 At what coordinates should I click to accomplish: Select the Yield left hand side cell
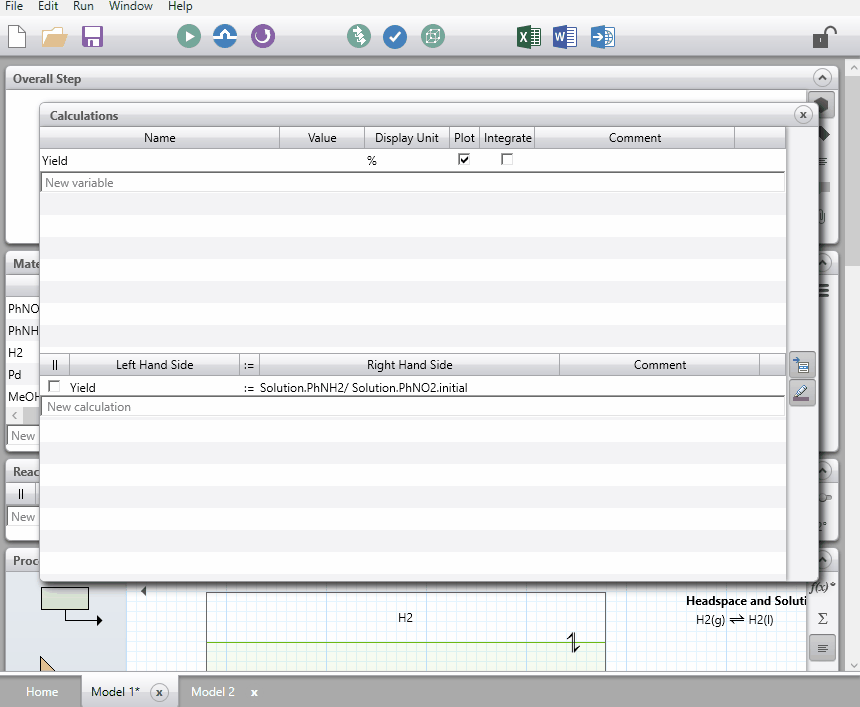coord(155,387)
